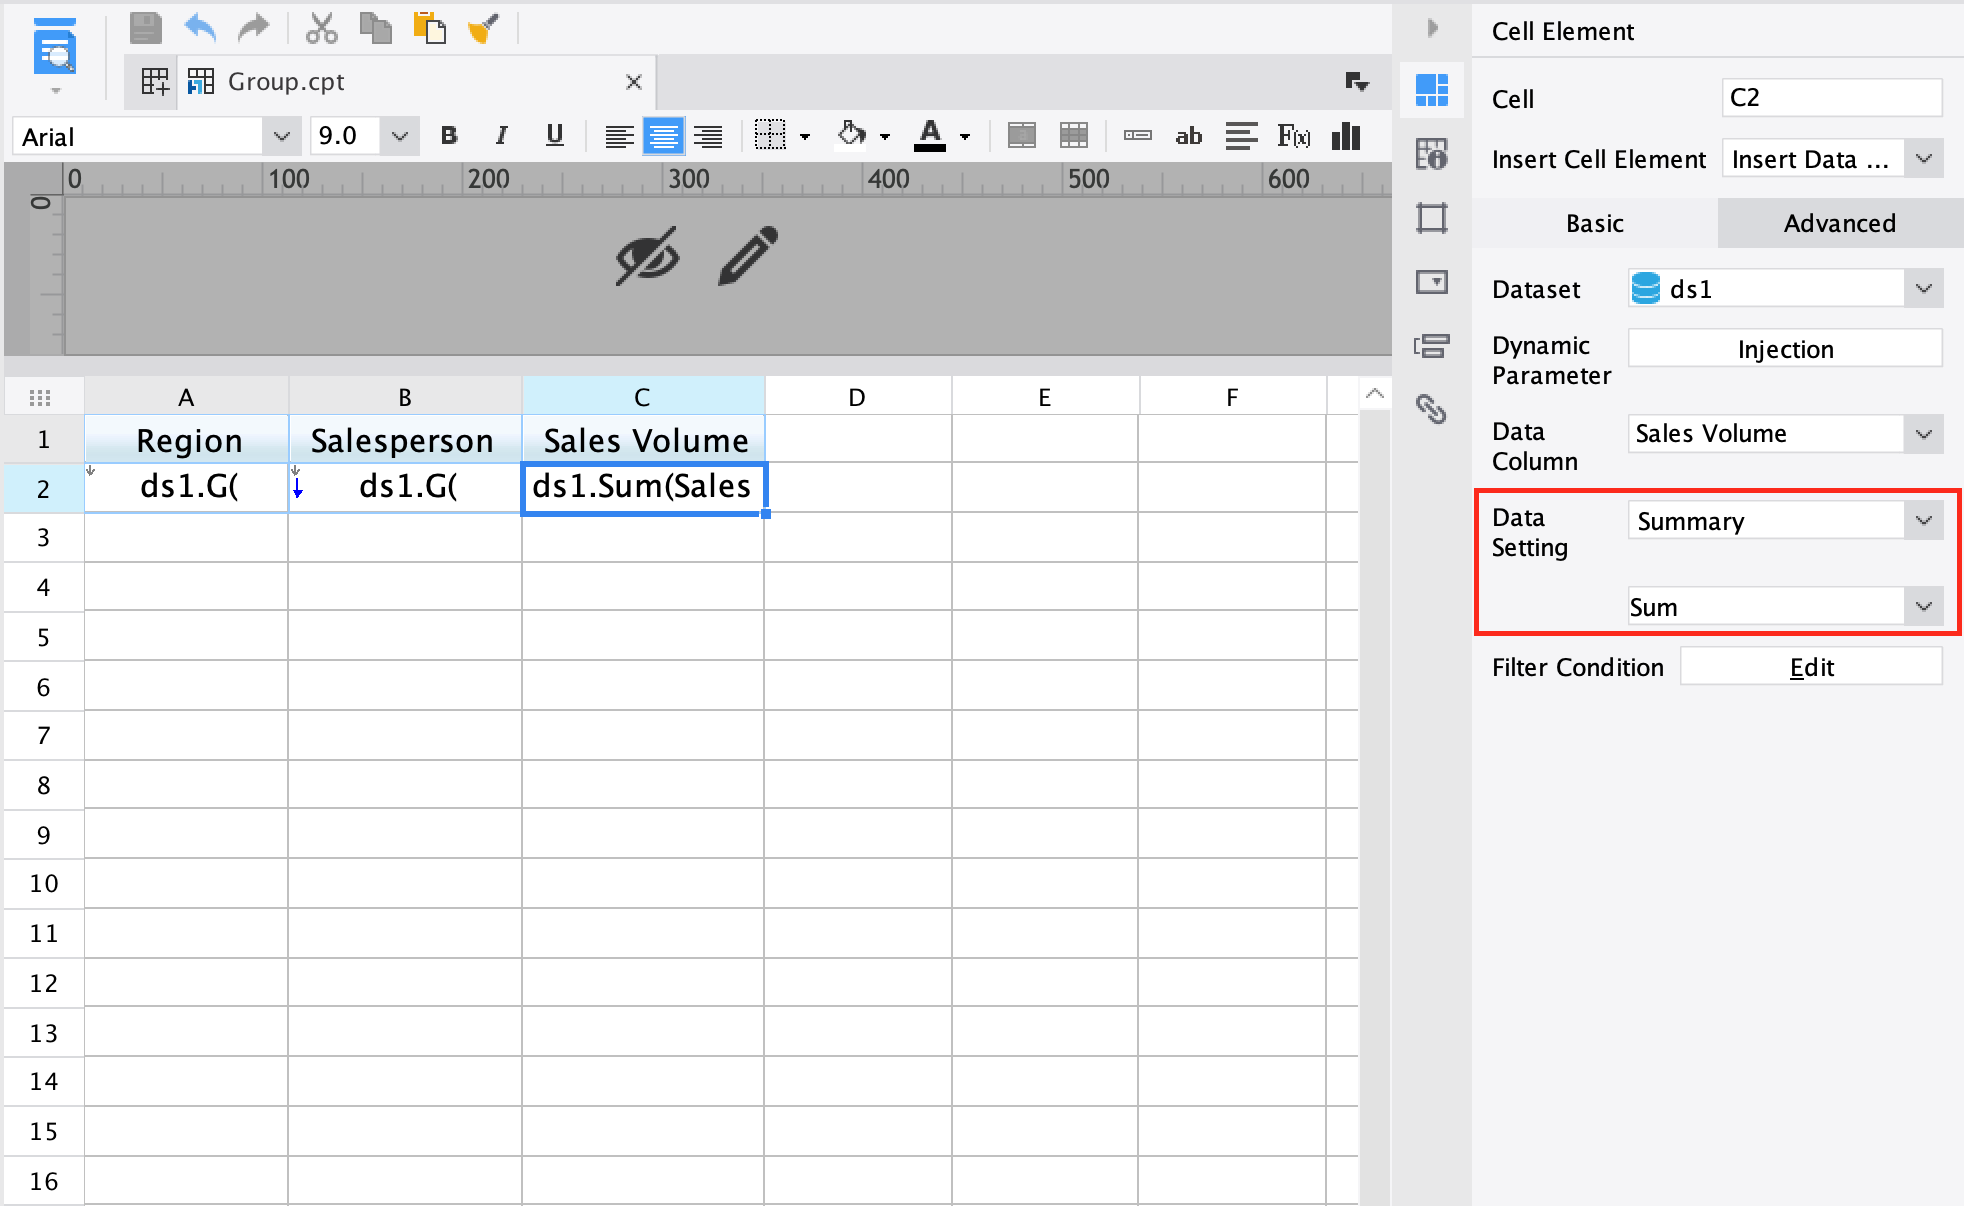Toggle bold formatting
Screen dimensions: 1964x1206
pos(449,136)
